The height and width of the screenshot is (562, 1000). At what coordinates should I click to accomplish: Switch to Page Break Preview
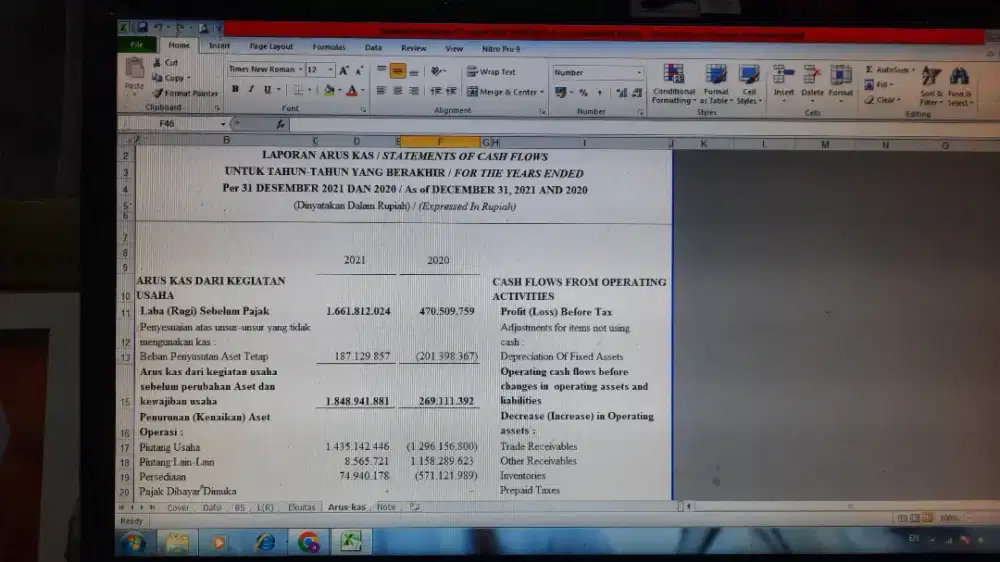pyautogui.click(x=927, y=519)
